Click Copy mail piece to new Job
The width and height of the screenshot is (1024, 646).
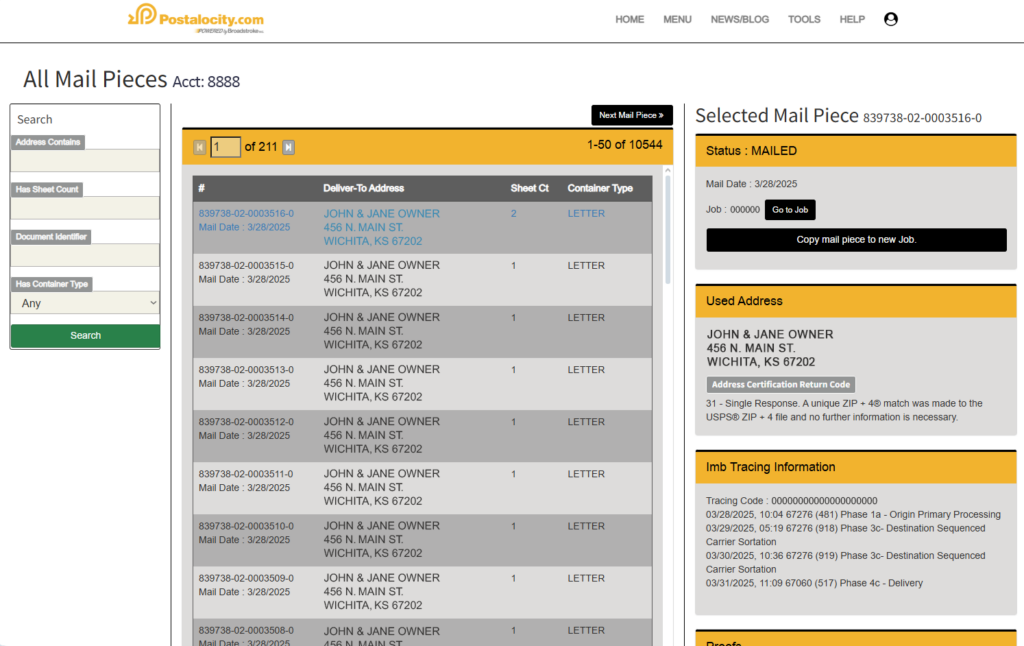(x=856, y=240)
